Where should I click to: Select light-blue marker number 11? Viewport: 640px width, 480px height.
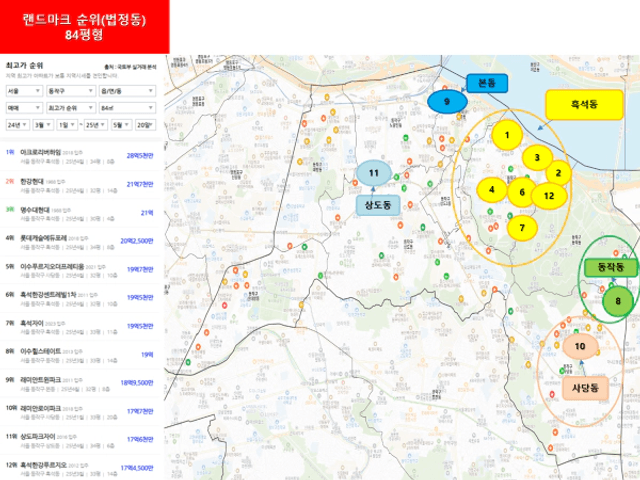[374, 173]
